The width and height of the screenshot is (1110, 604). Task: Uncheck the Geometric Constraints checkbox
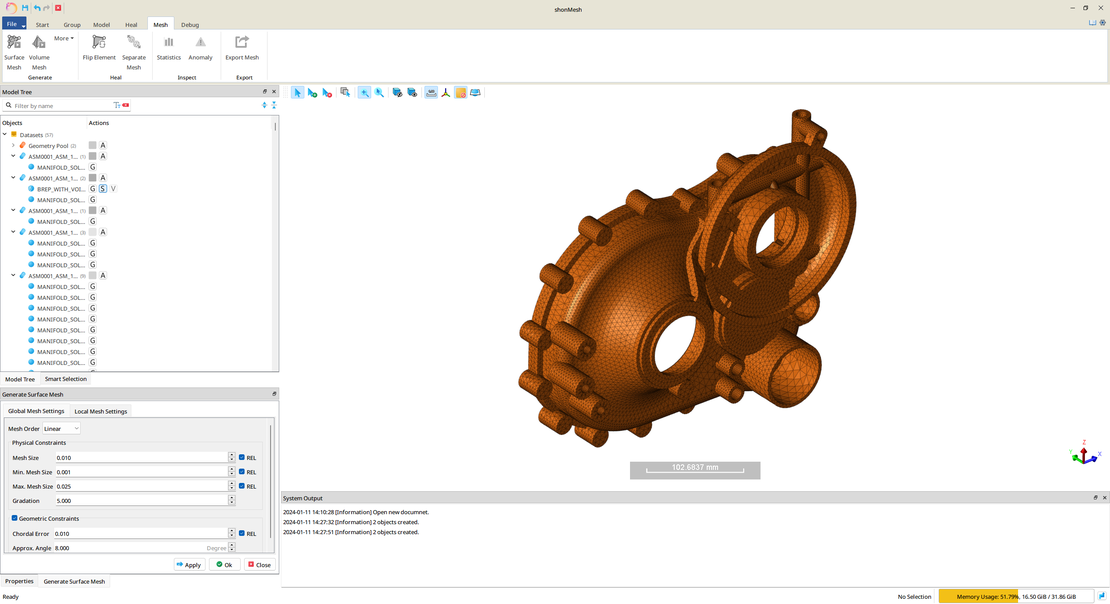(15, 518)
